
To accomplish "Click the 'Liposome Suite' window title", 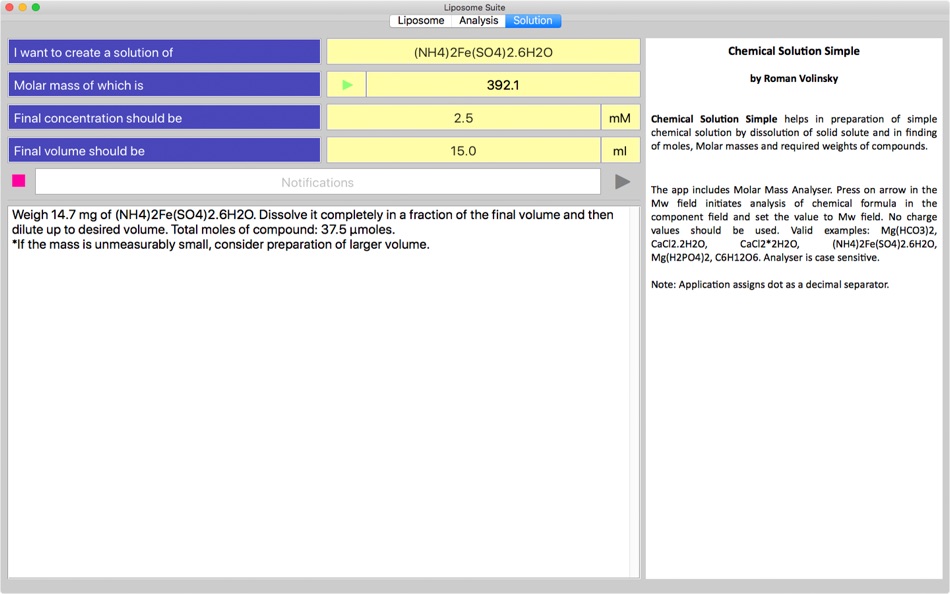I will (x=474, y=7).
